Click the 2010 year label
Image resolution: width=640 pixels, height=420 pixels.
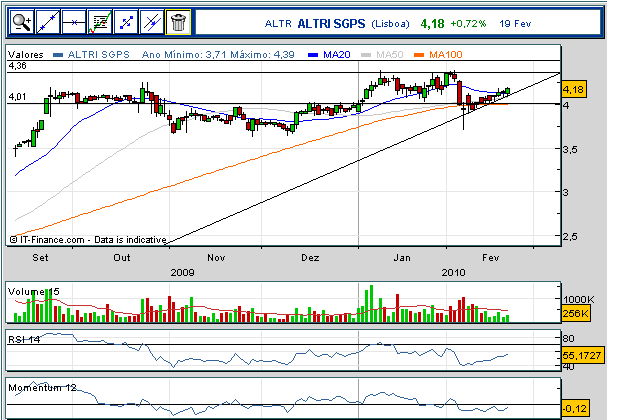point(453,272)
